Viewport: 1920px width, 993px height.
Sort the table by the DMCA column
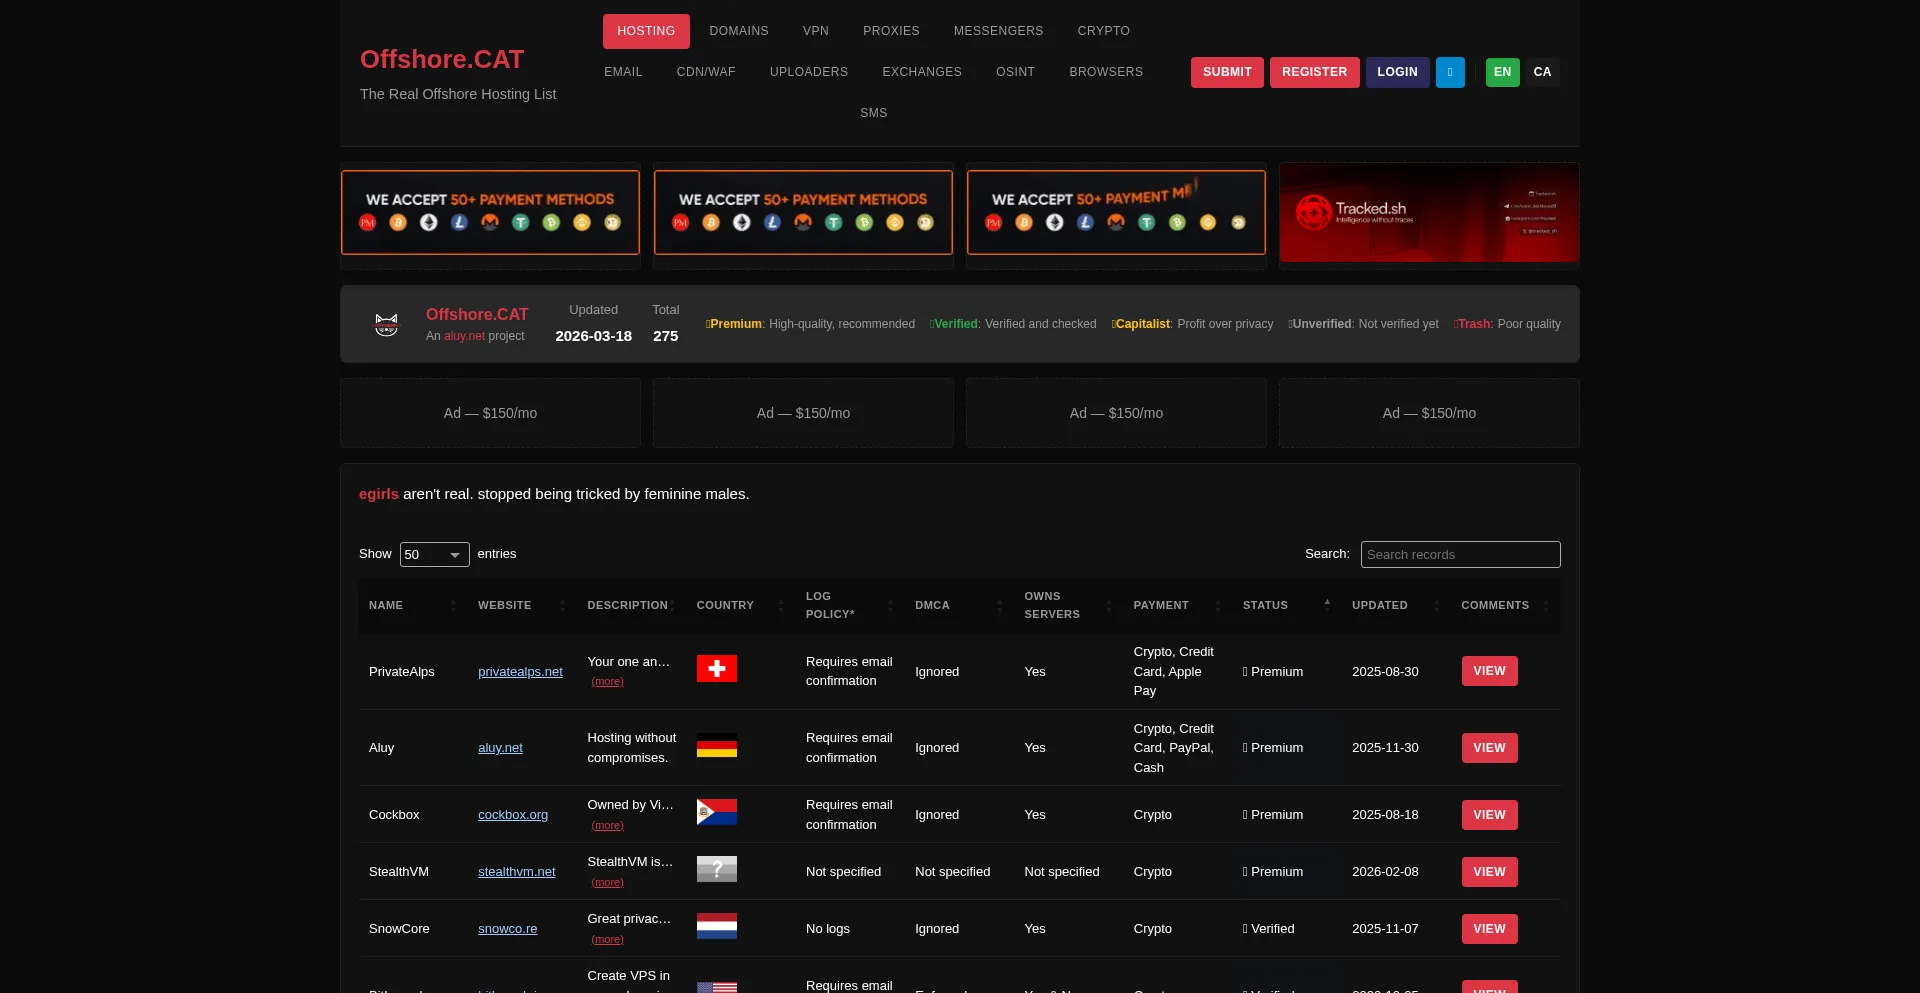[x=959, y=605]
